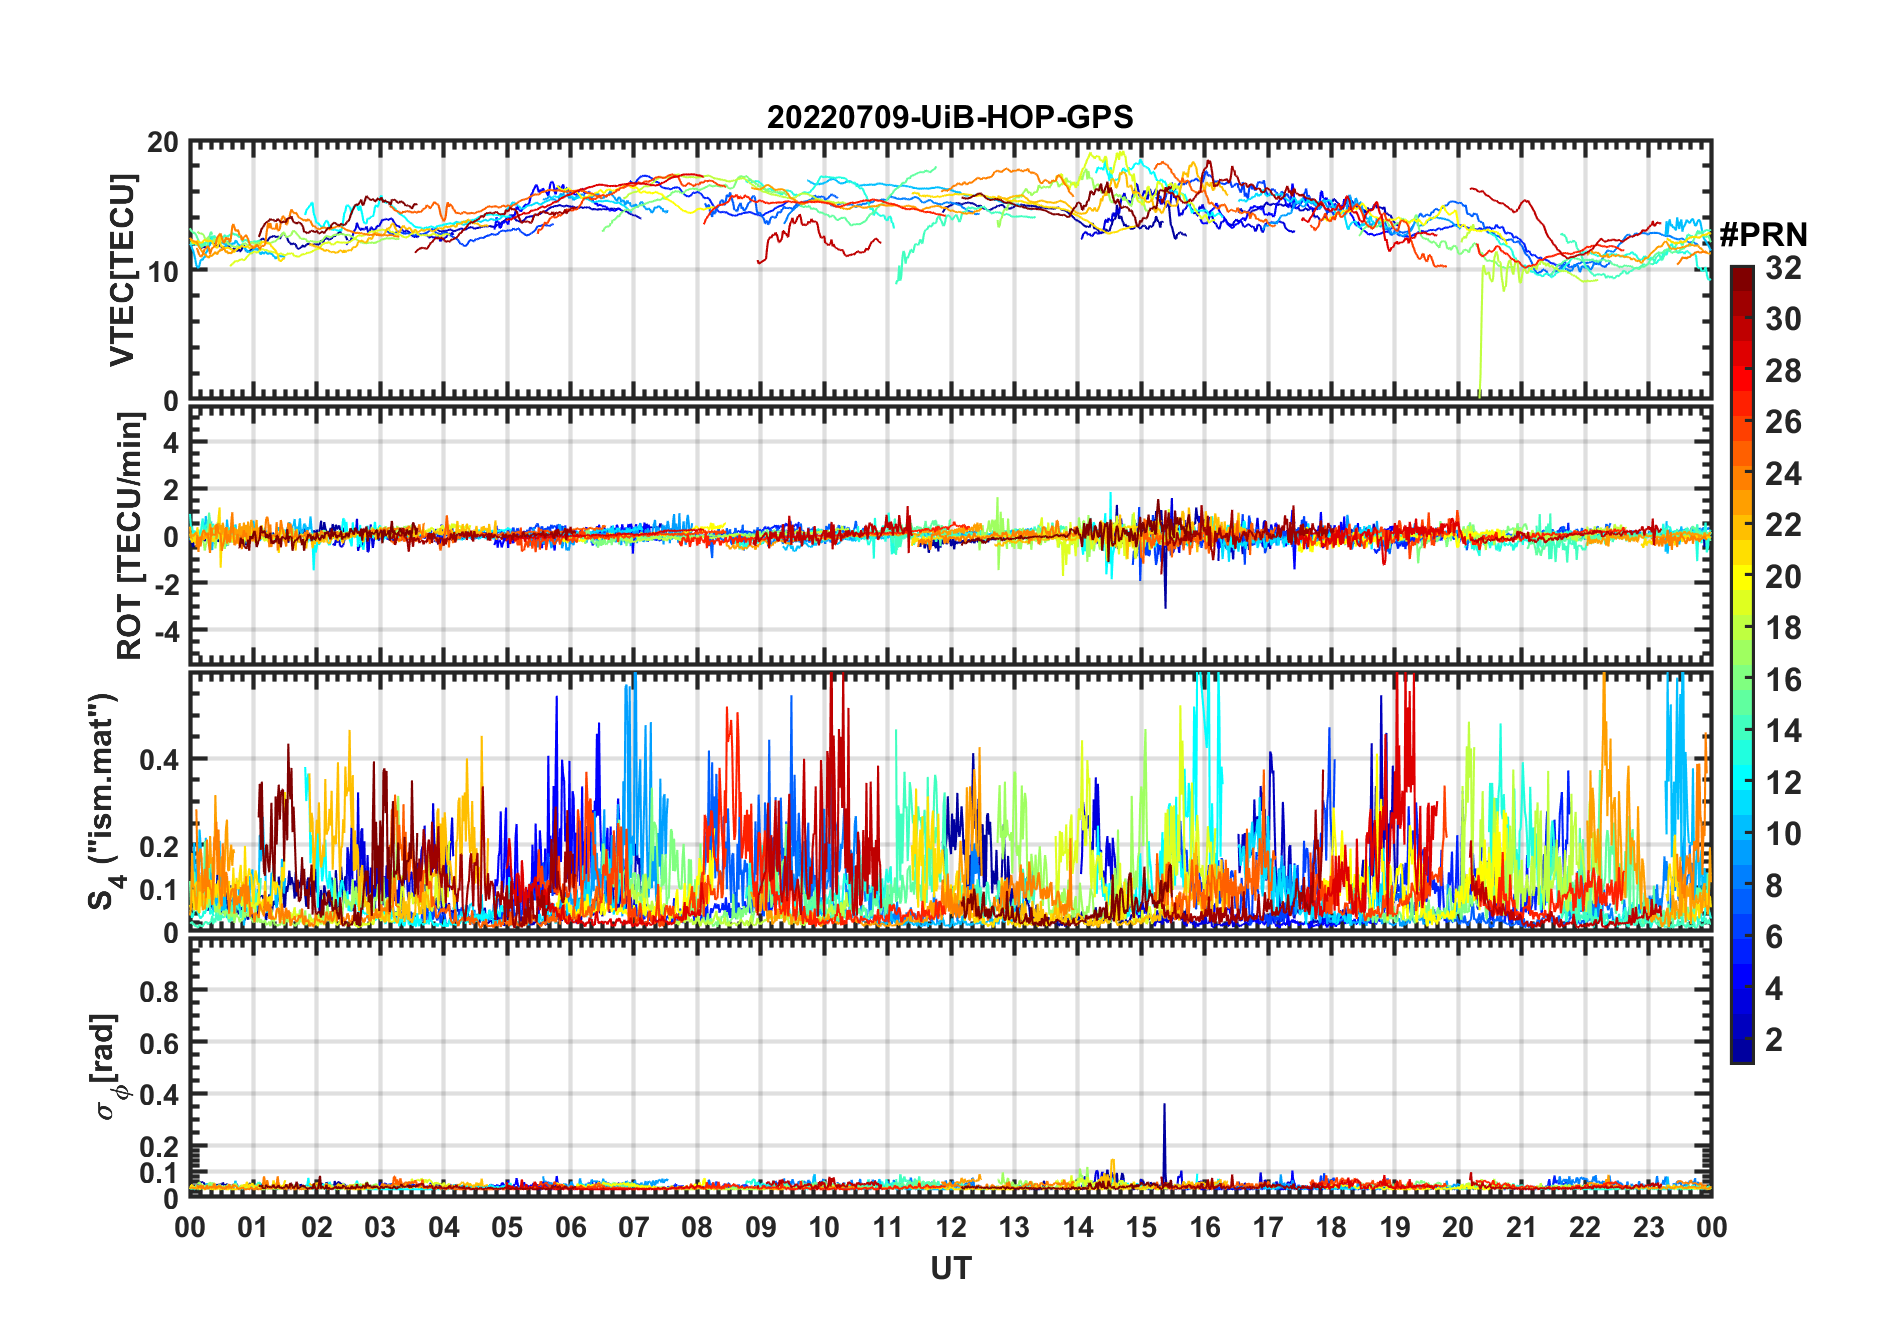Click the 23 hour tick on the UT axis
This screenshot has height=1330, width=1902.
1648,1227
